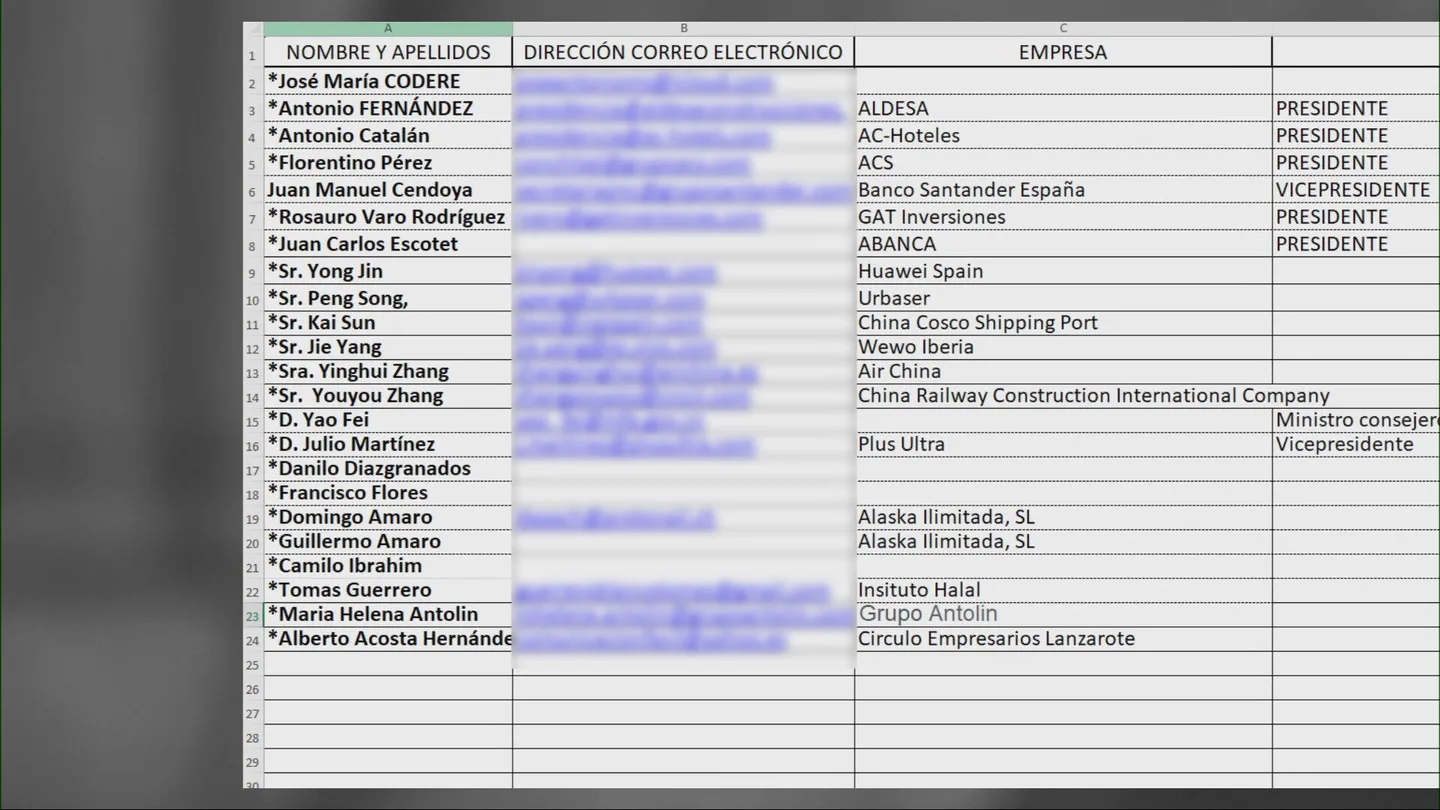1440x810 pixels.
Task: Select cell *Rosauro Varo Rodríguez
Action: [x=388, y=216]
